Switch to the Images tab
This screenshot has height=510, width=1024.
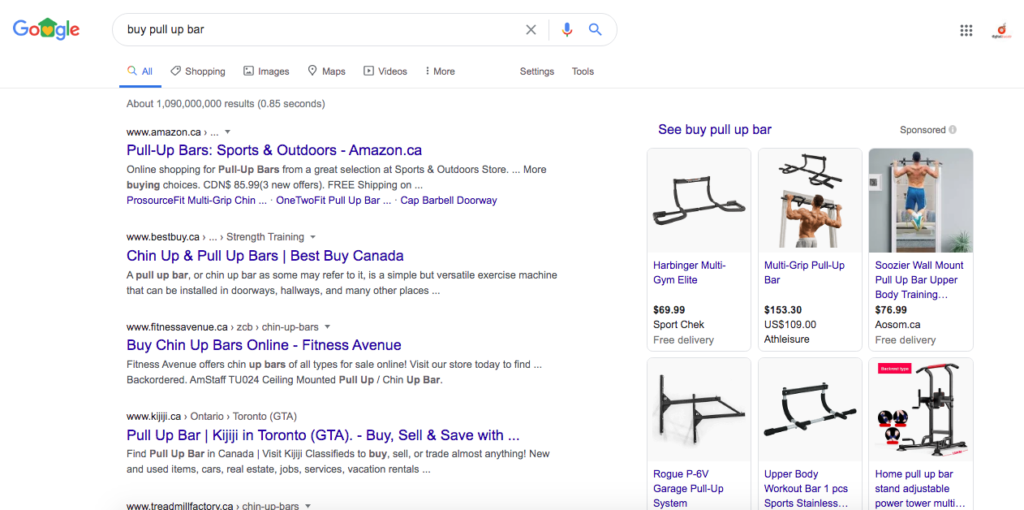(266, 71)
